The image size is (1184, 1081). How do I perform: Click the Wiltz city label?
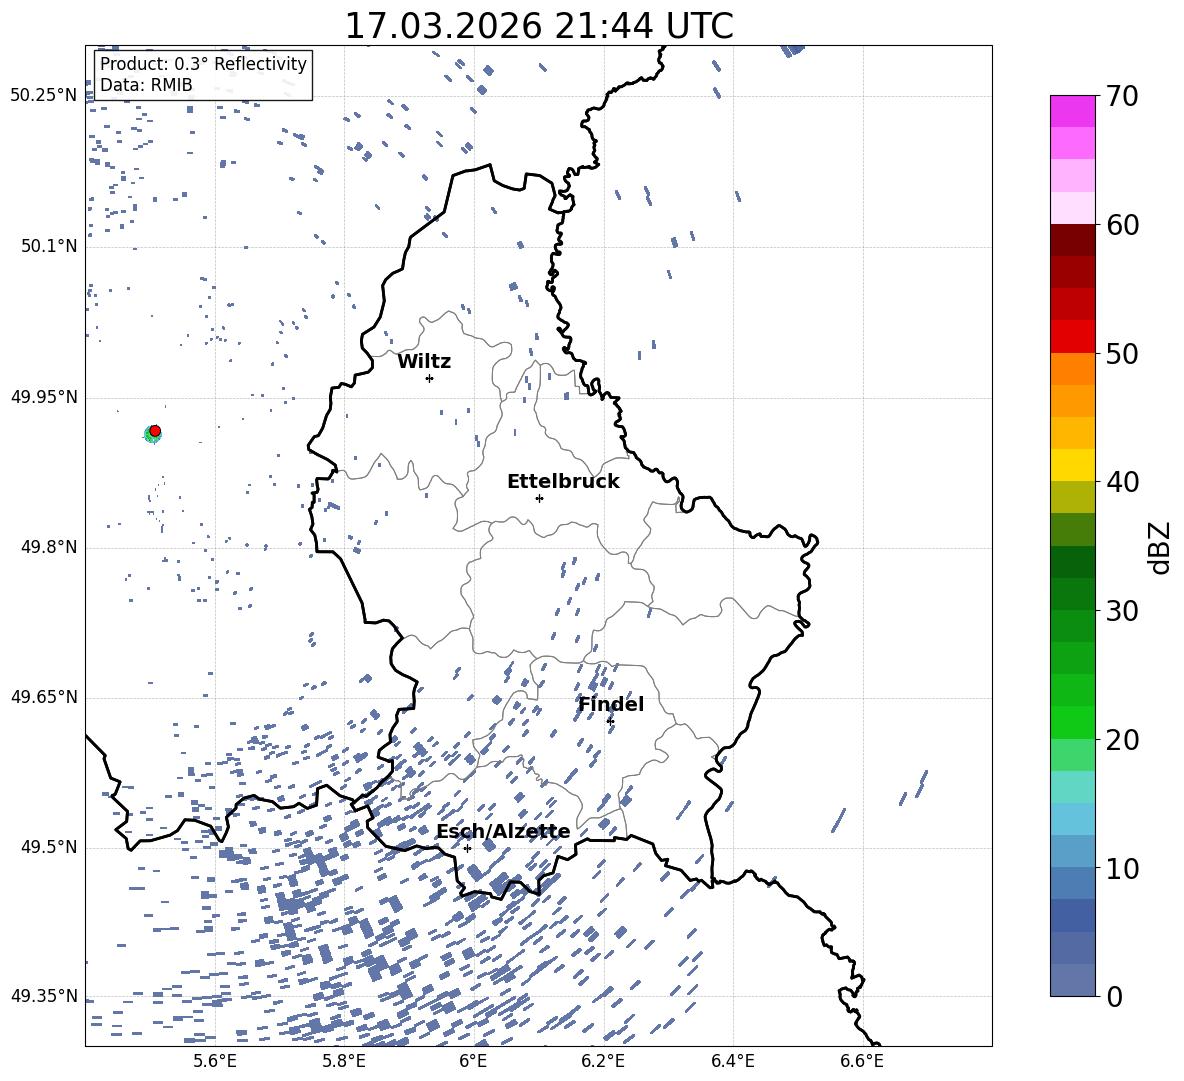coord(424,362)
